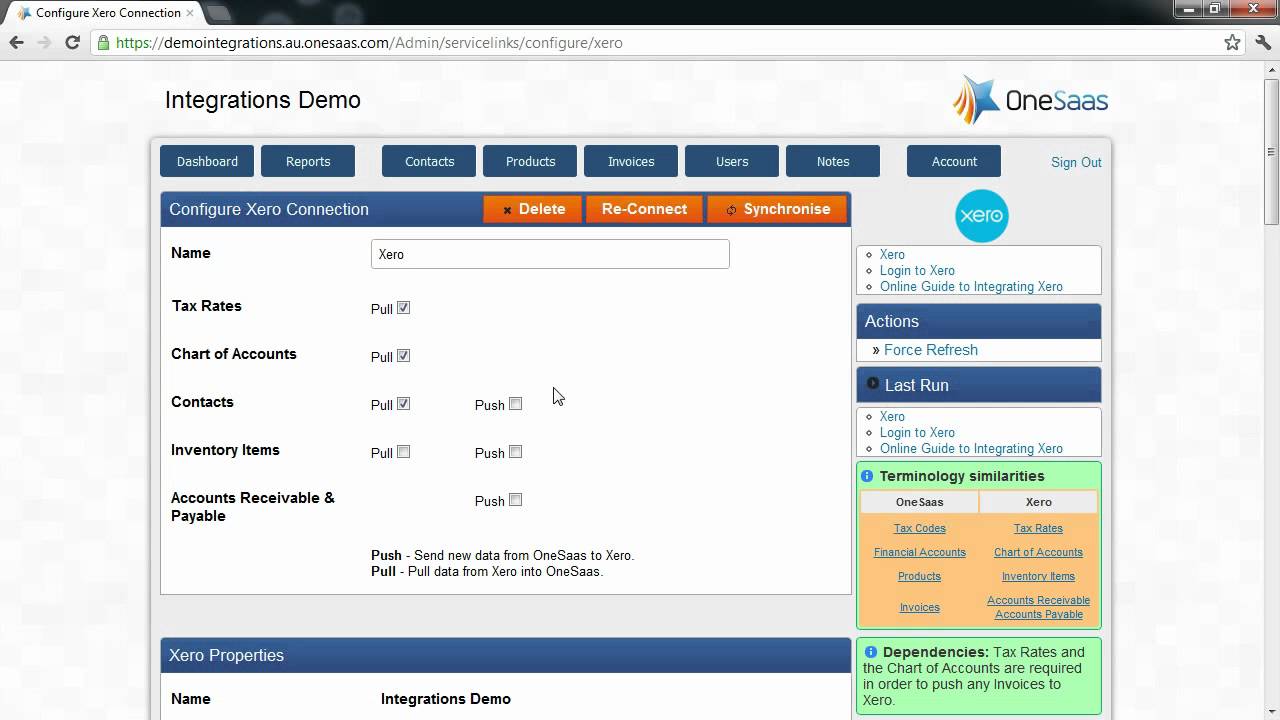
Task: Check Inventory Items Pull
Action: click(403, 452)
